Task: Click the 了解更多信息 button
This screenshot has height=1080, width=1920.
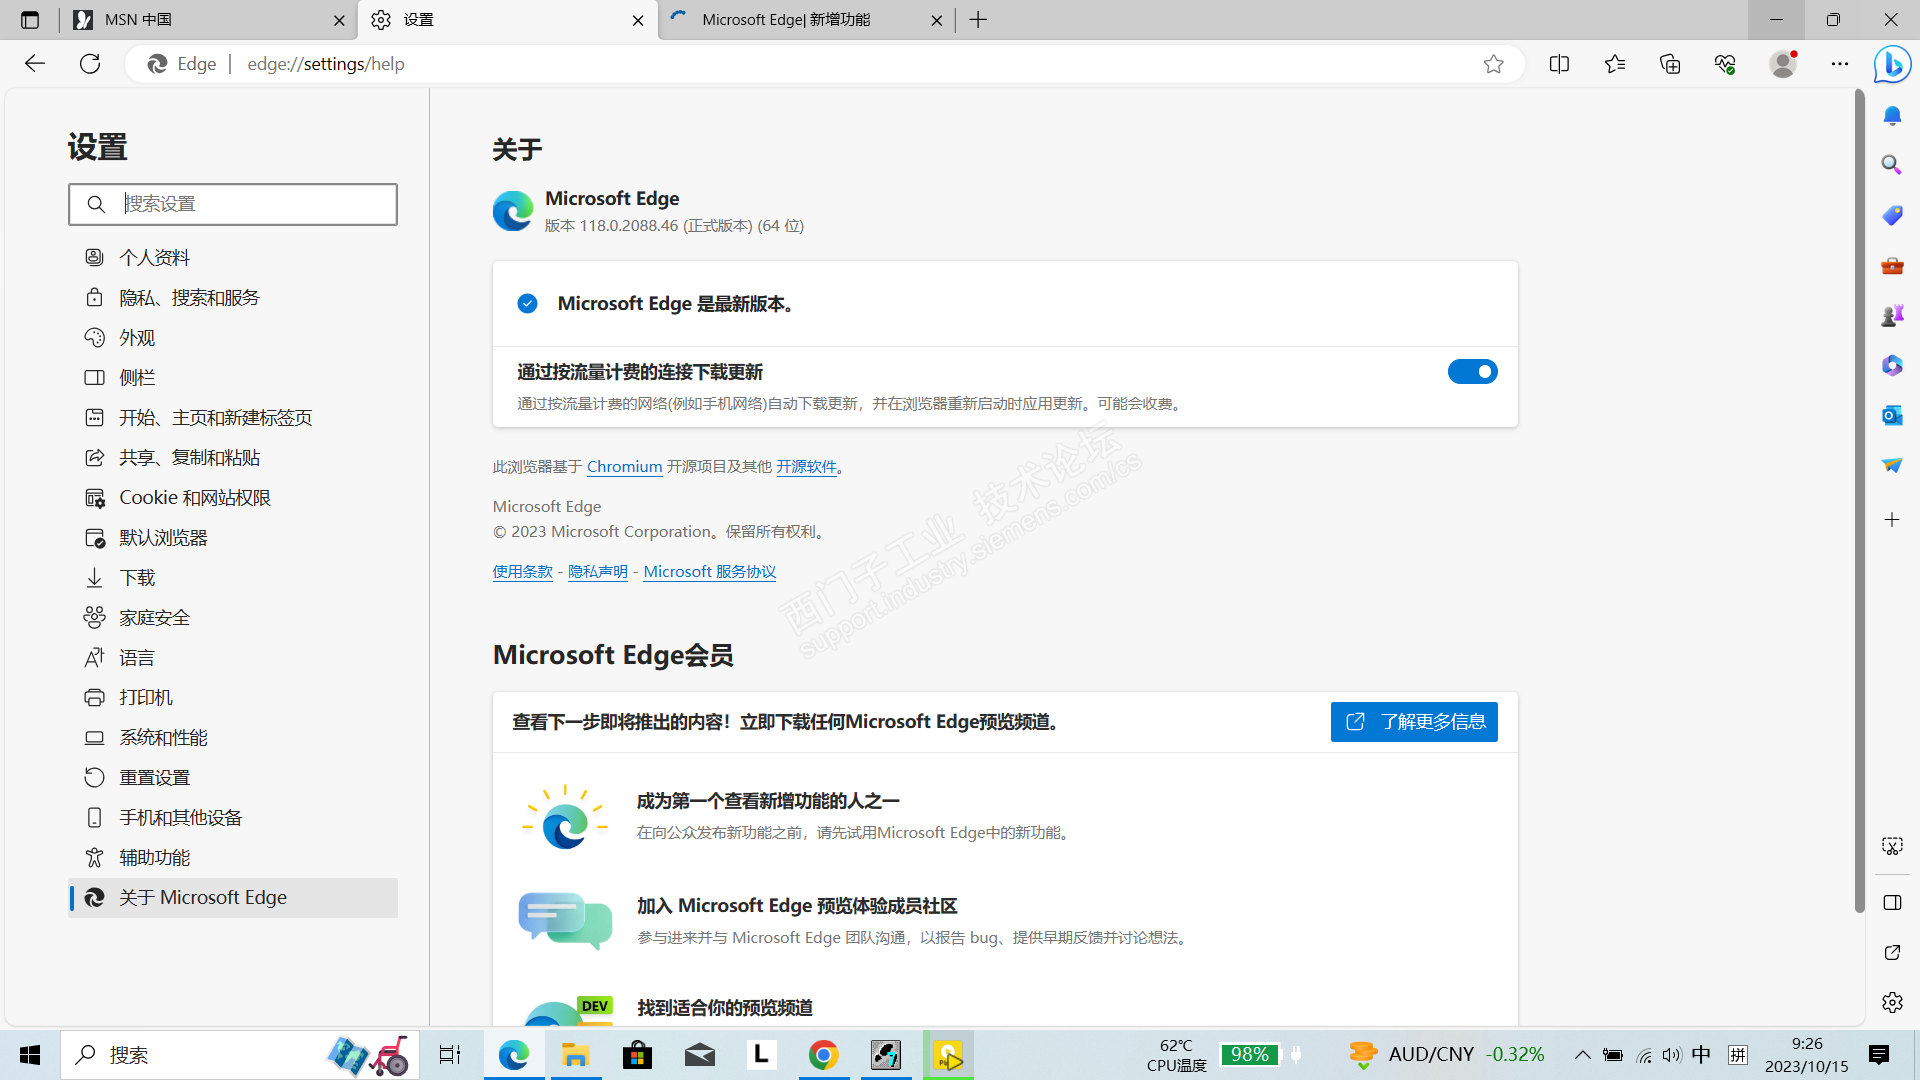Action: point(1413,722)
